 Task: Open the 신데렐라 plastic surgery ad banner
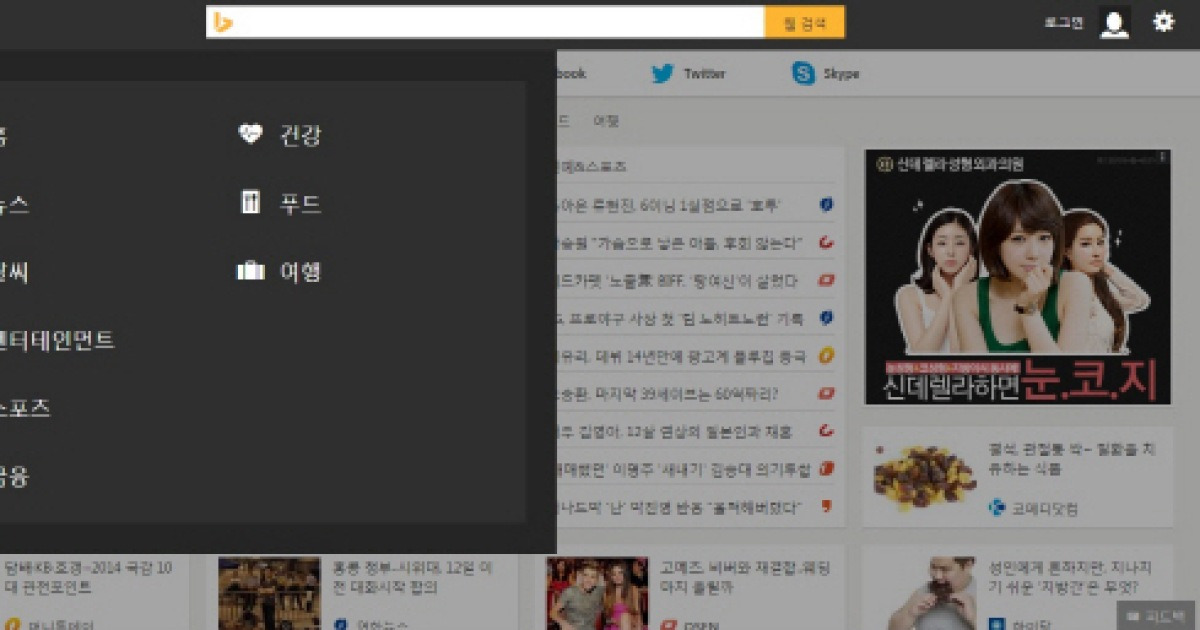[x=1017, y=277]
